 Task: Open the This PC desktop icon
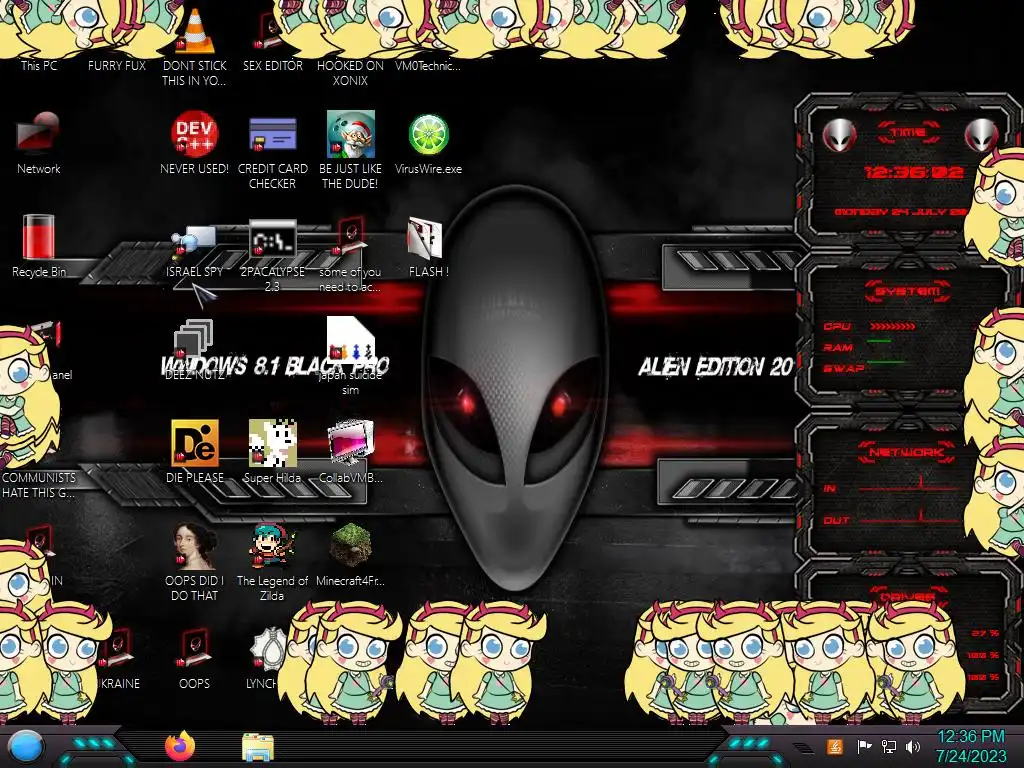[x=39, y=65]
